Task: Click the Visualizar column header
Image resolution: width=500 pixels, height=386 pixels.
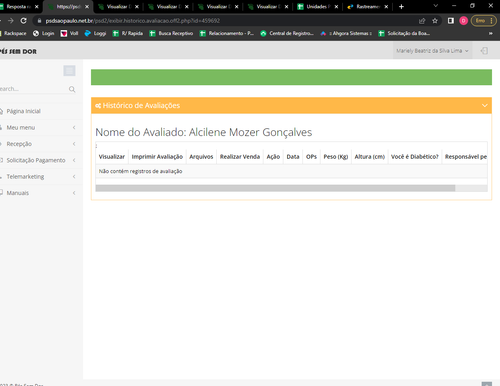Action: [112, 156]
